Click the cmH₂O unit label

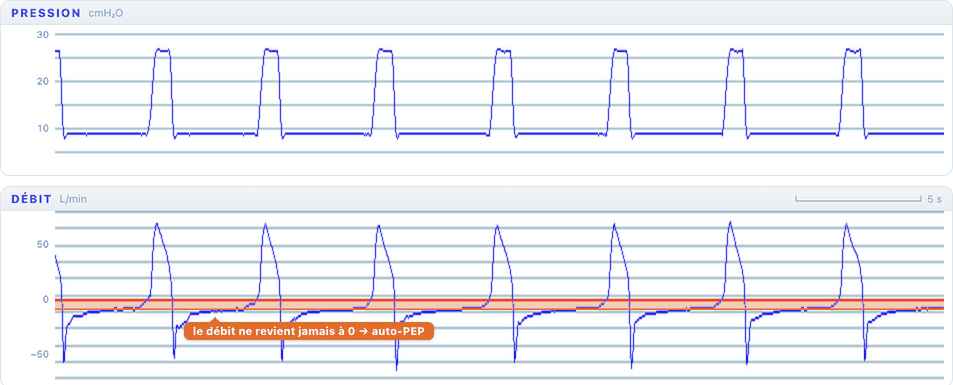click(x=105, y=13)
